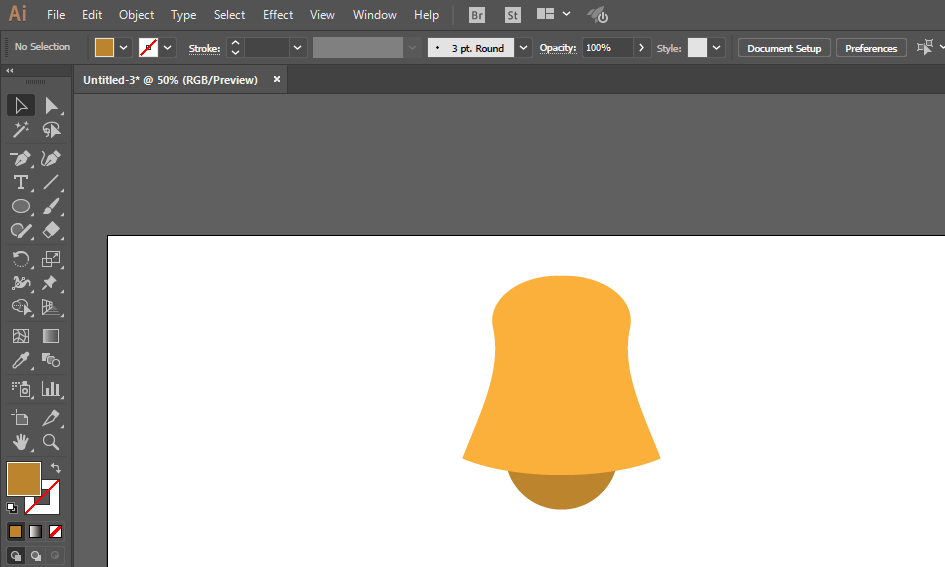Select the Column Graph tool
945x567 pixels.
coord(51,389)
